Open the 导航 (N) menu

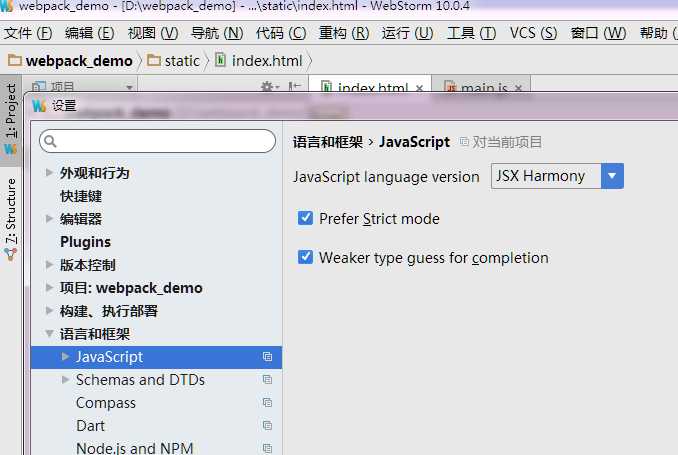(217, 33)
